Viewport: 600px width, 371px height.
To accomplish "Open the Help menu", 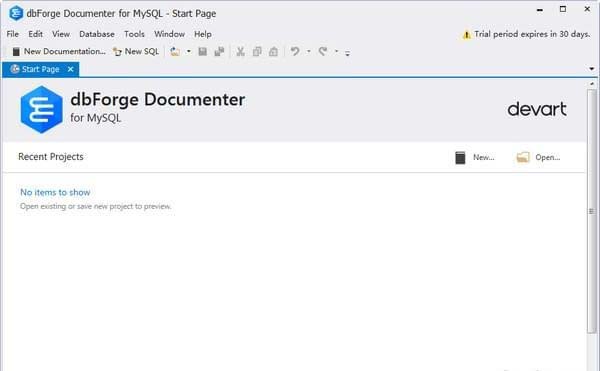I will point(203,34).
